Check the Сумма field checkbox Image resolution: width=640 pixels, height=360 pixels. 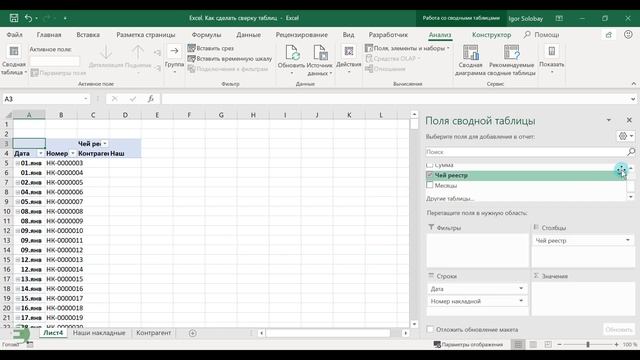pos(429,165)
